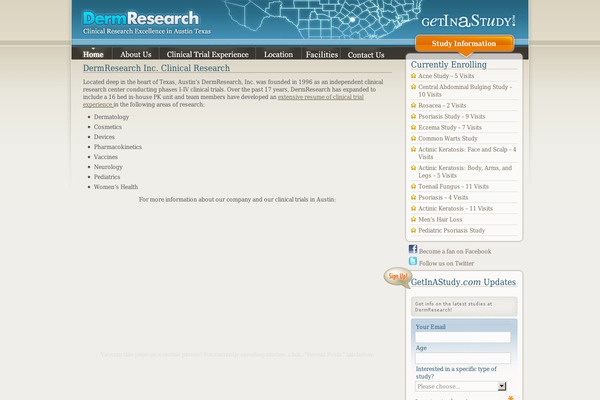Click star icon beside Pediatric Psoriasis Study
This screenshot has height=400, width=600.
(x=413, y=230)
